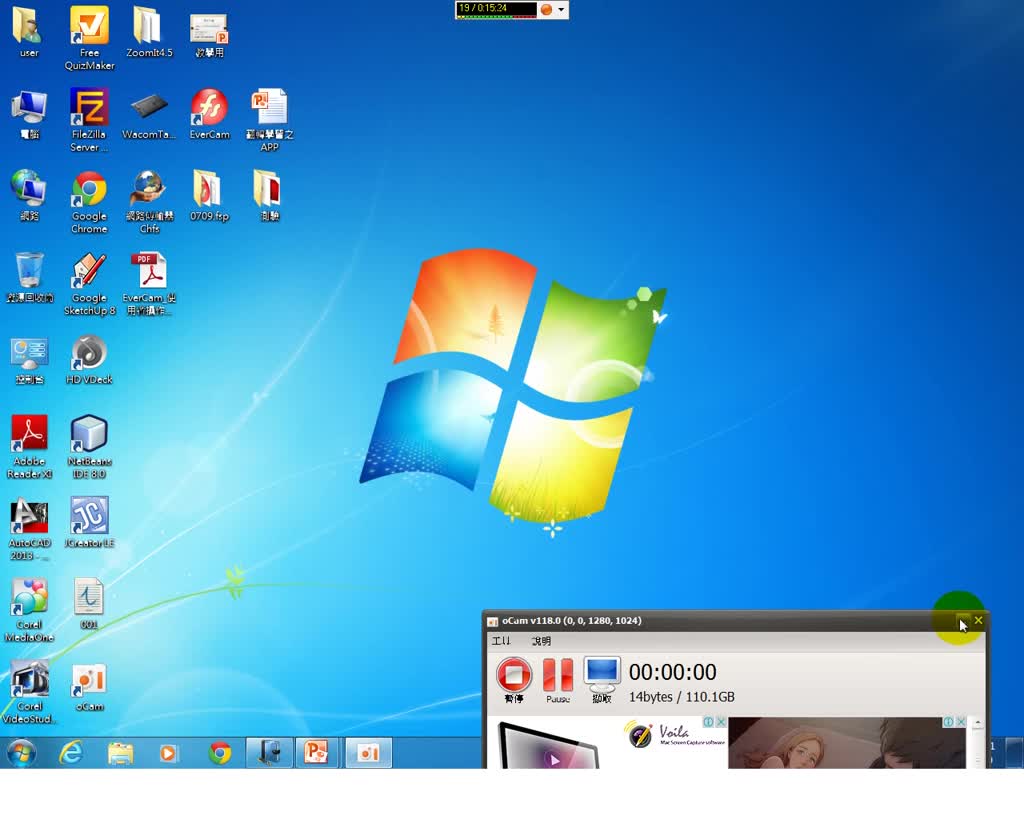Select the 教學用 PowerPoint file on the desktop
The height and width of the screenshot is (820, 1024).
209,34
